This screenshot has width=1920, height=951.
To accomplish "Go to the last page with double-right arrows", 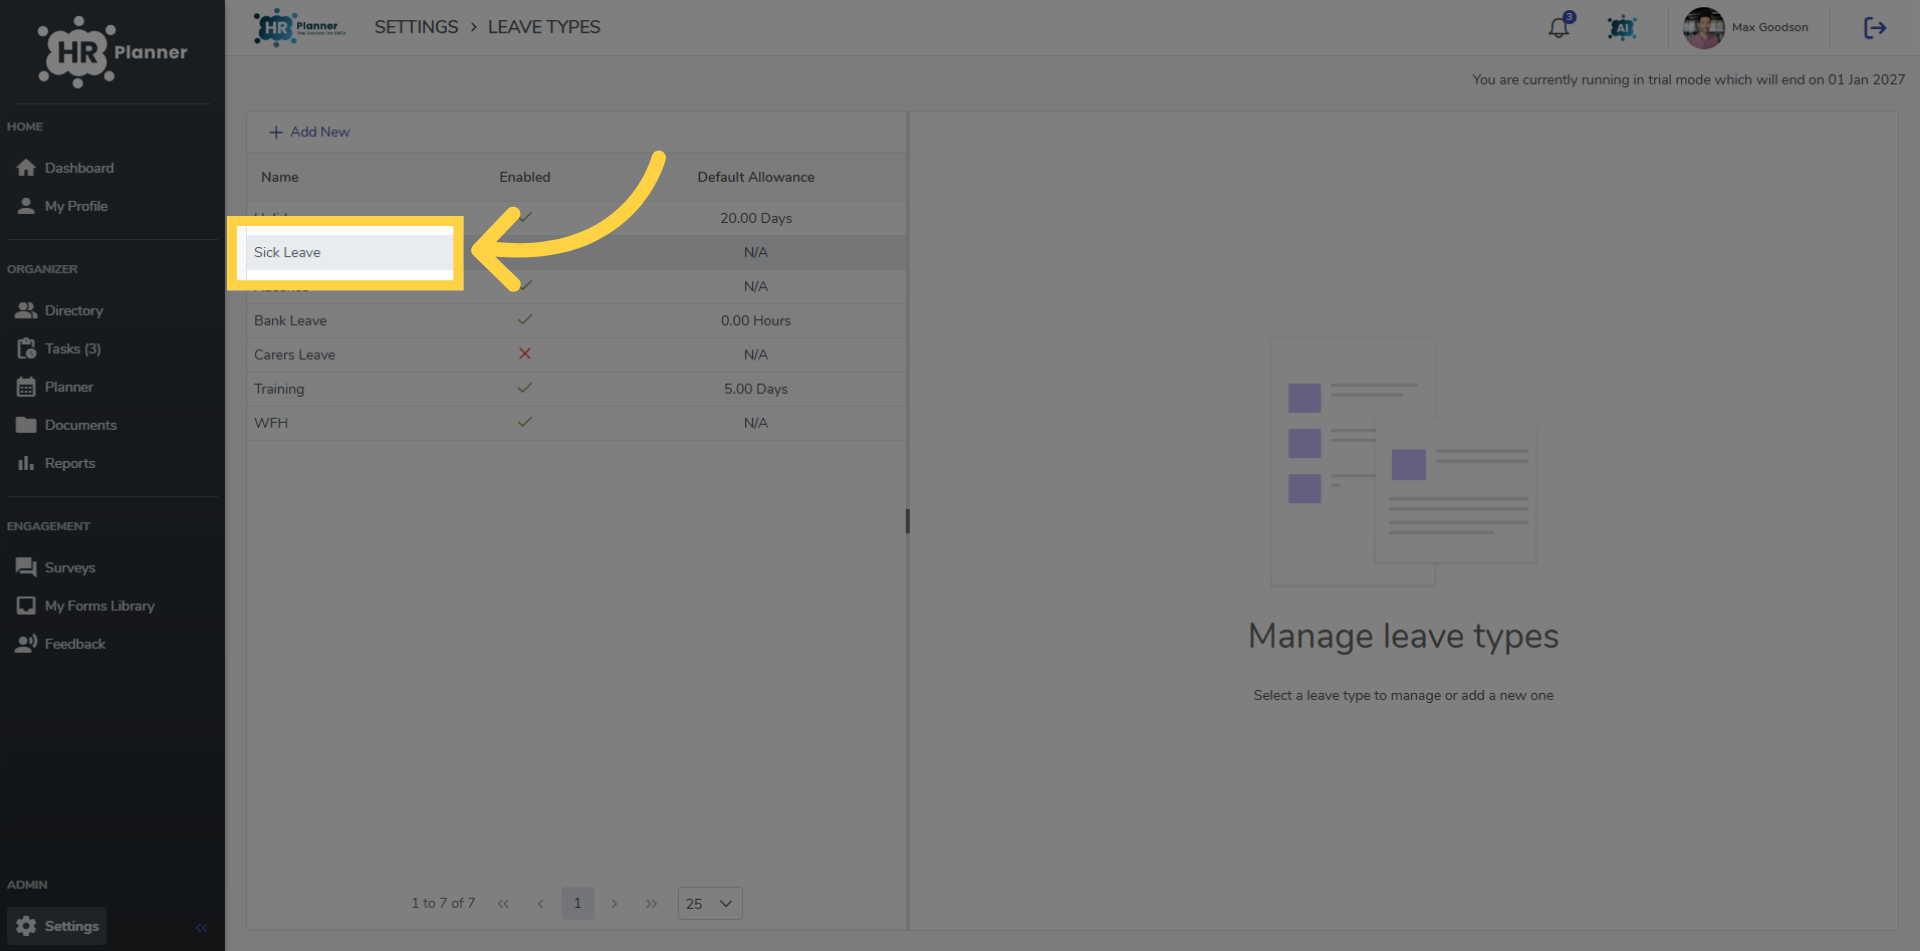I will 651,904.
